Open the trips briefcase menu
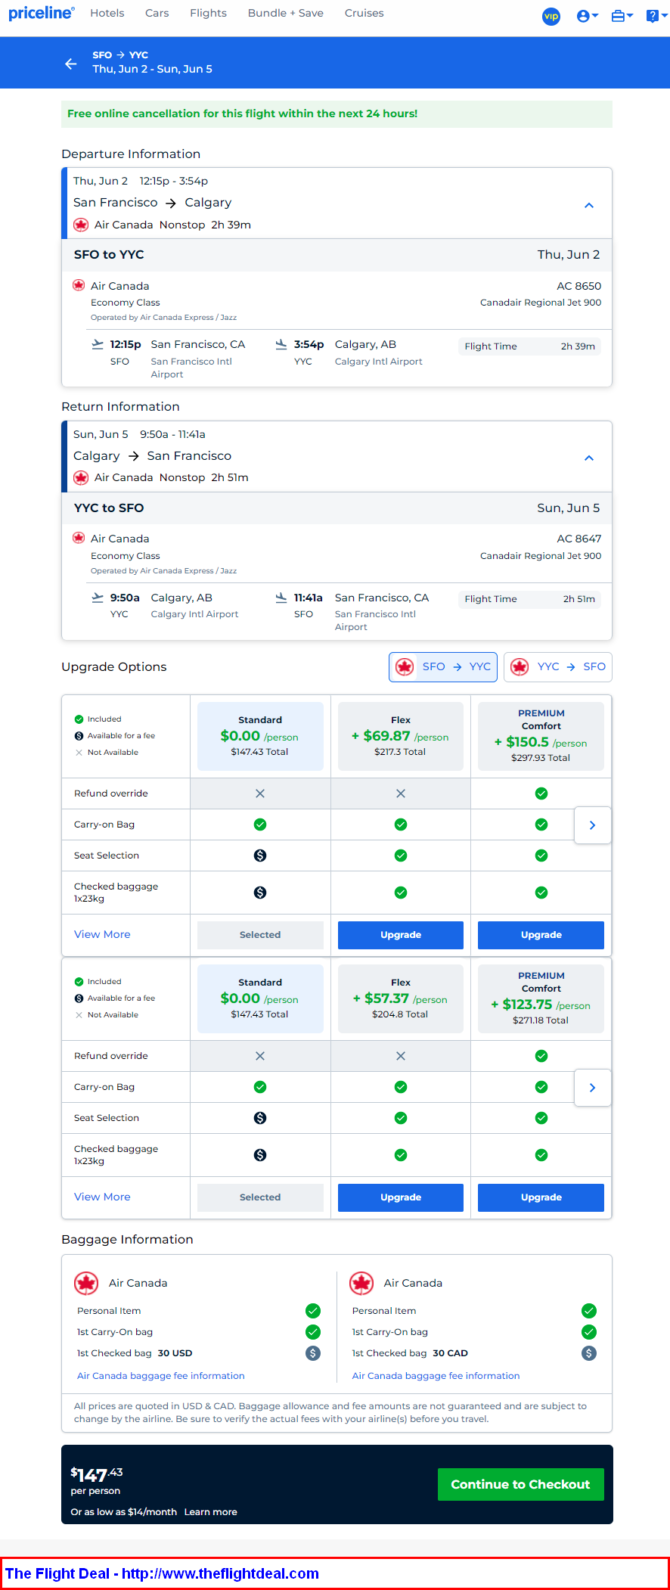670x1590 pixels. pyautogui.click(x=622, y=16)
